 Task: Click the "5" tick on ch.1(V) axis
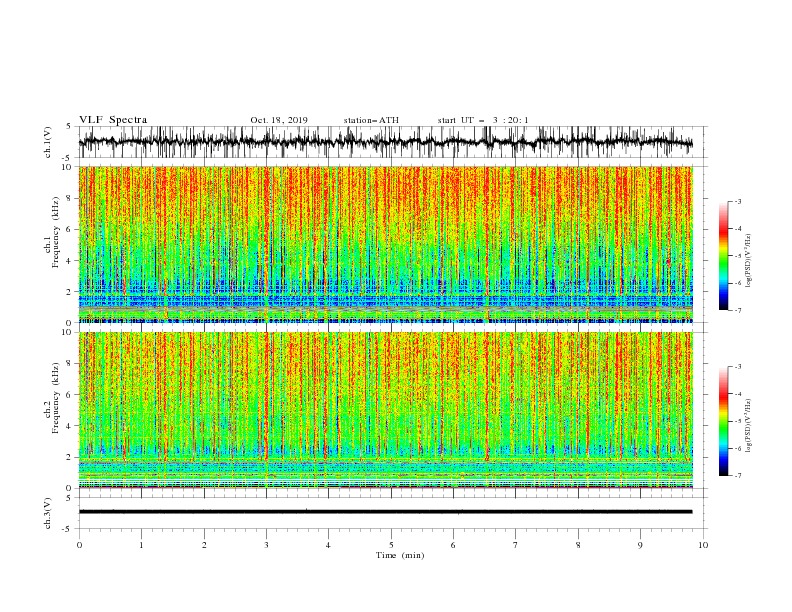coord(69,127)
